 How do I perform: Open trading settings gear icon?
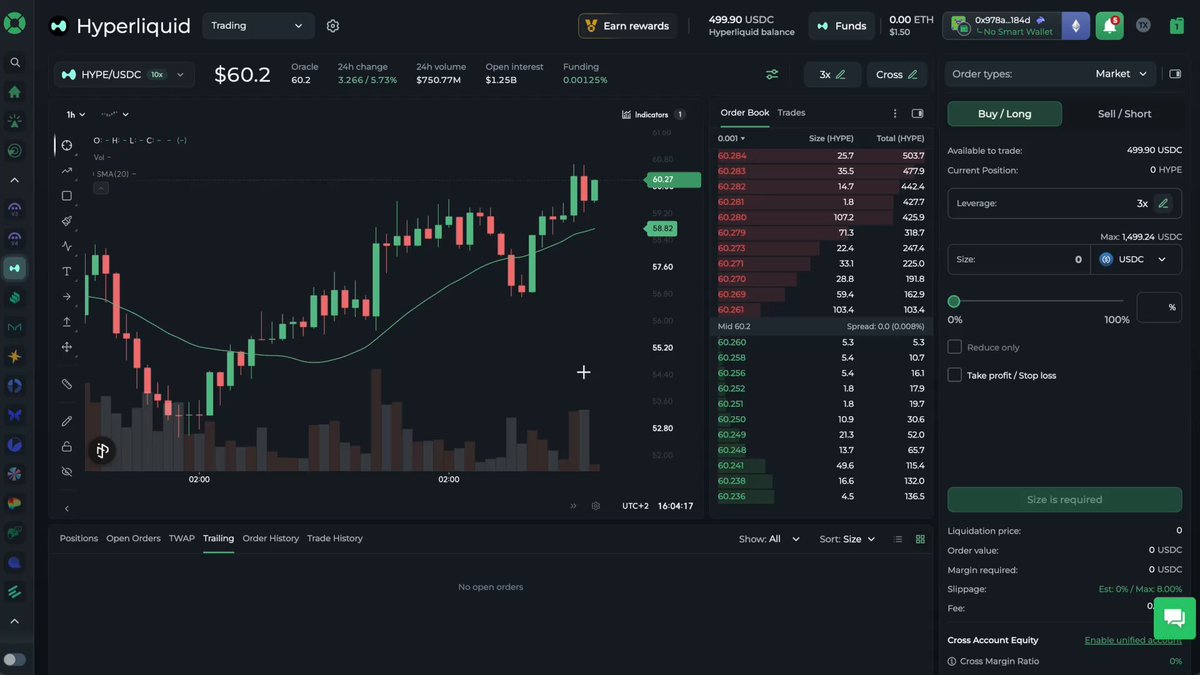(333, 26)
